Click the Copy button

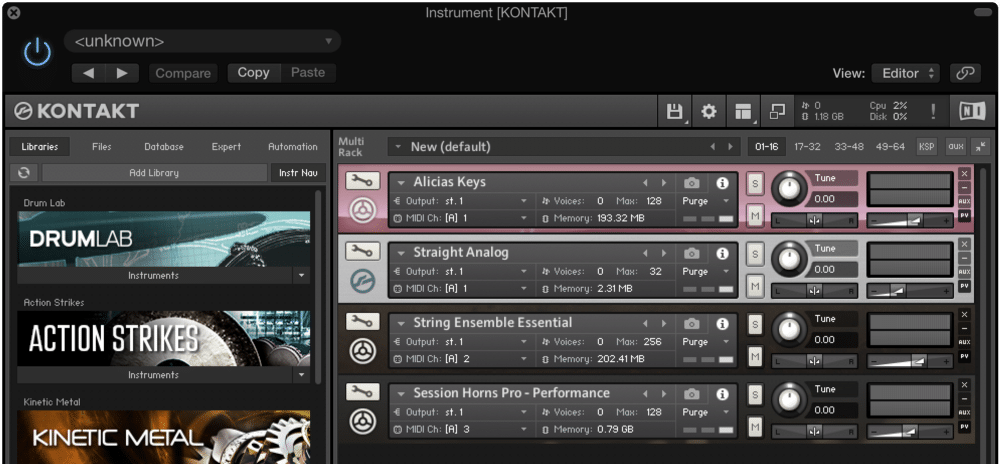[253, 73]
